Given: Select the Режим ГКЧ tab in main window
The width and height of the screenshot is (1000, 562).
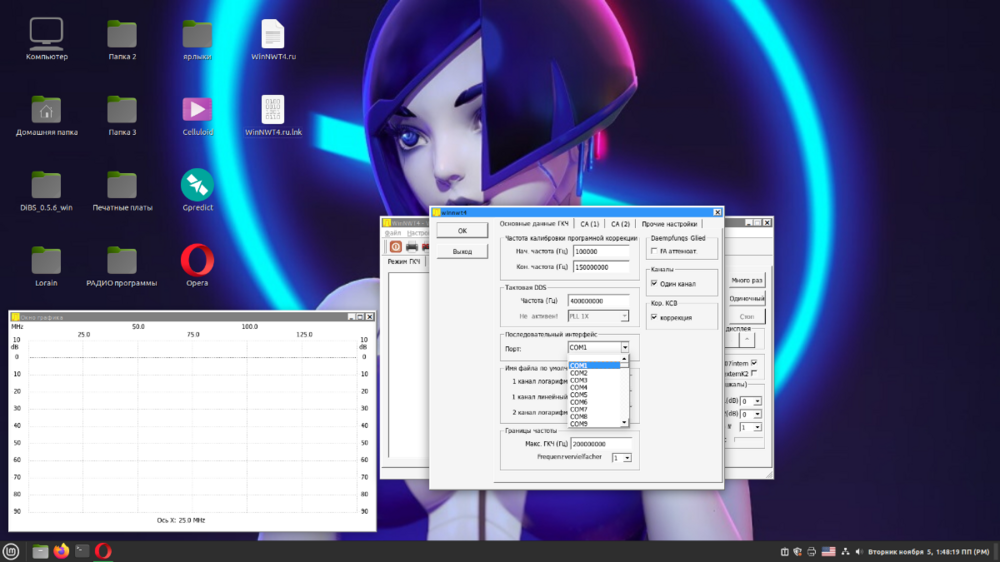Looking at the screenshot, I should coord(404,262).
